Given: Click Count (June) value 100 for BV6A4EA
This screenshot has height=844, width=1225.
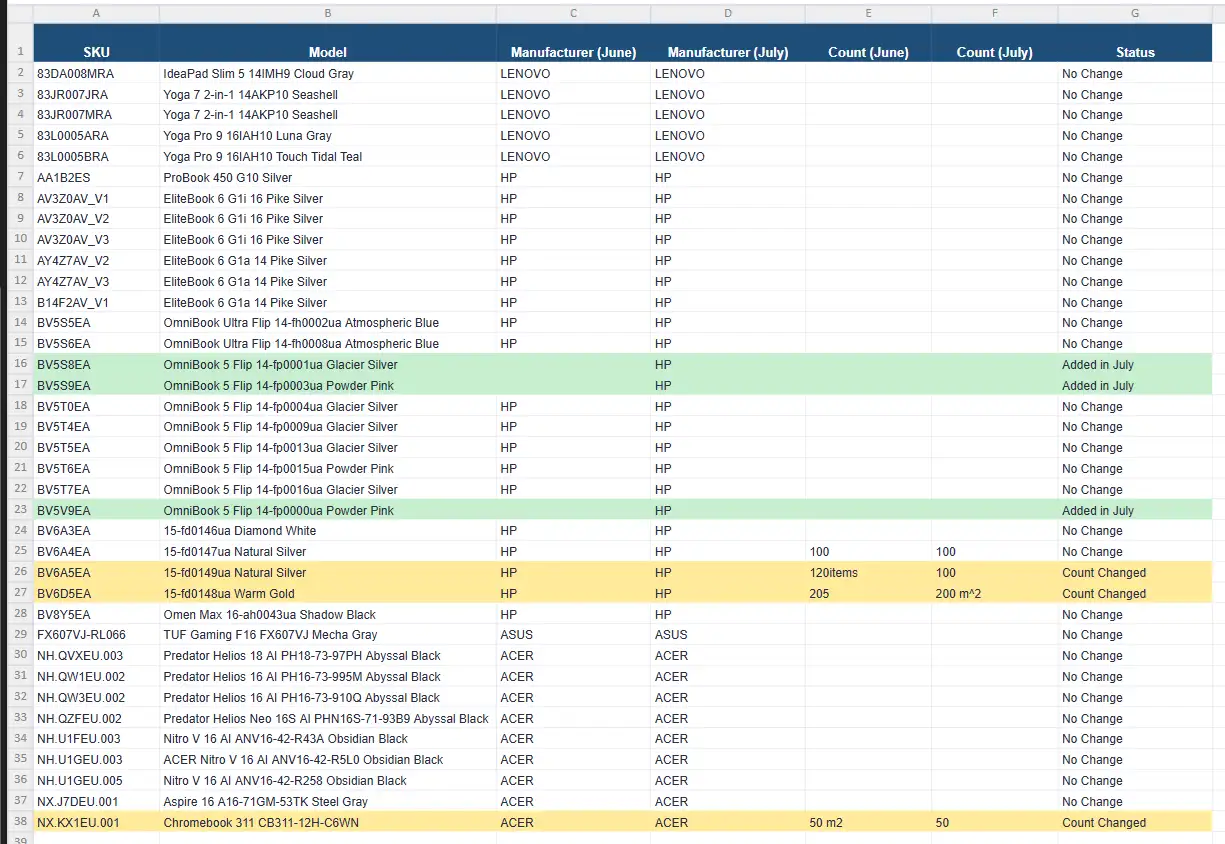Looking at the screenshot, I should point(868,552).
